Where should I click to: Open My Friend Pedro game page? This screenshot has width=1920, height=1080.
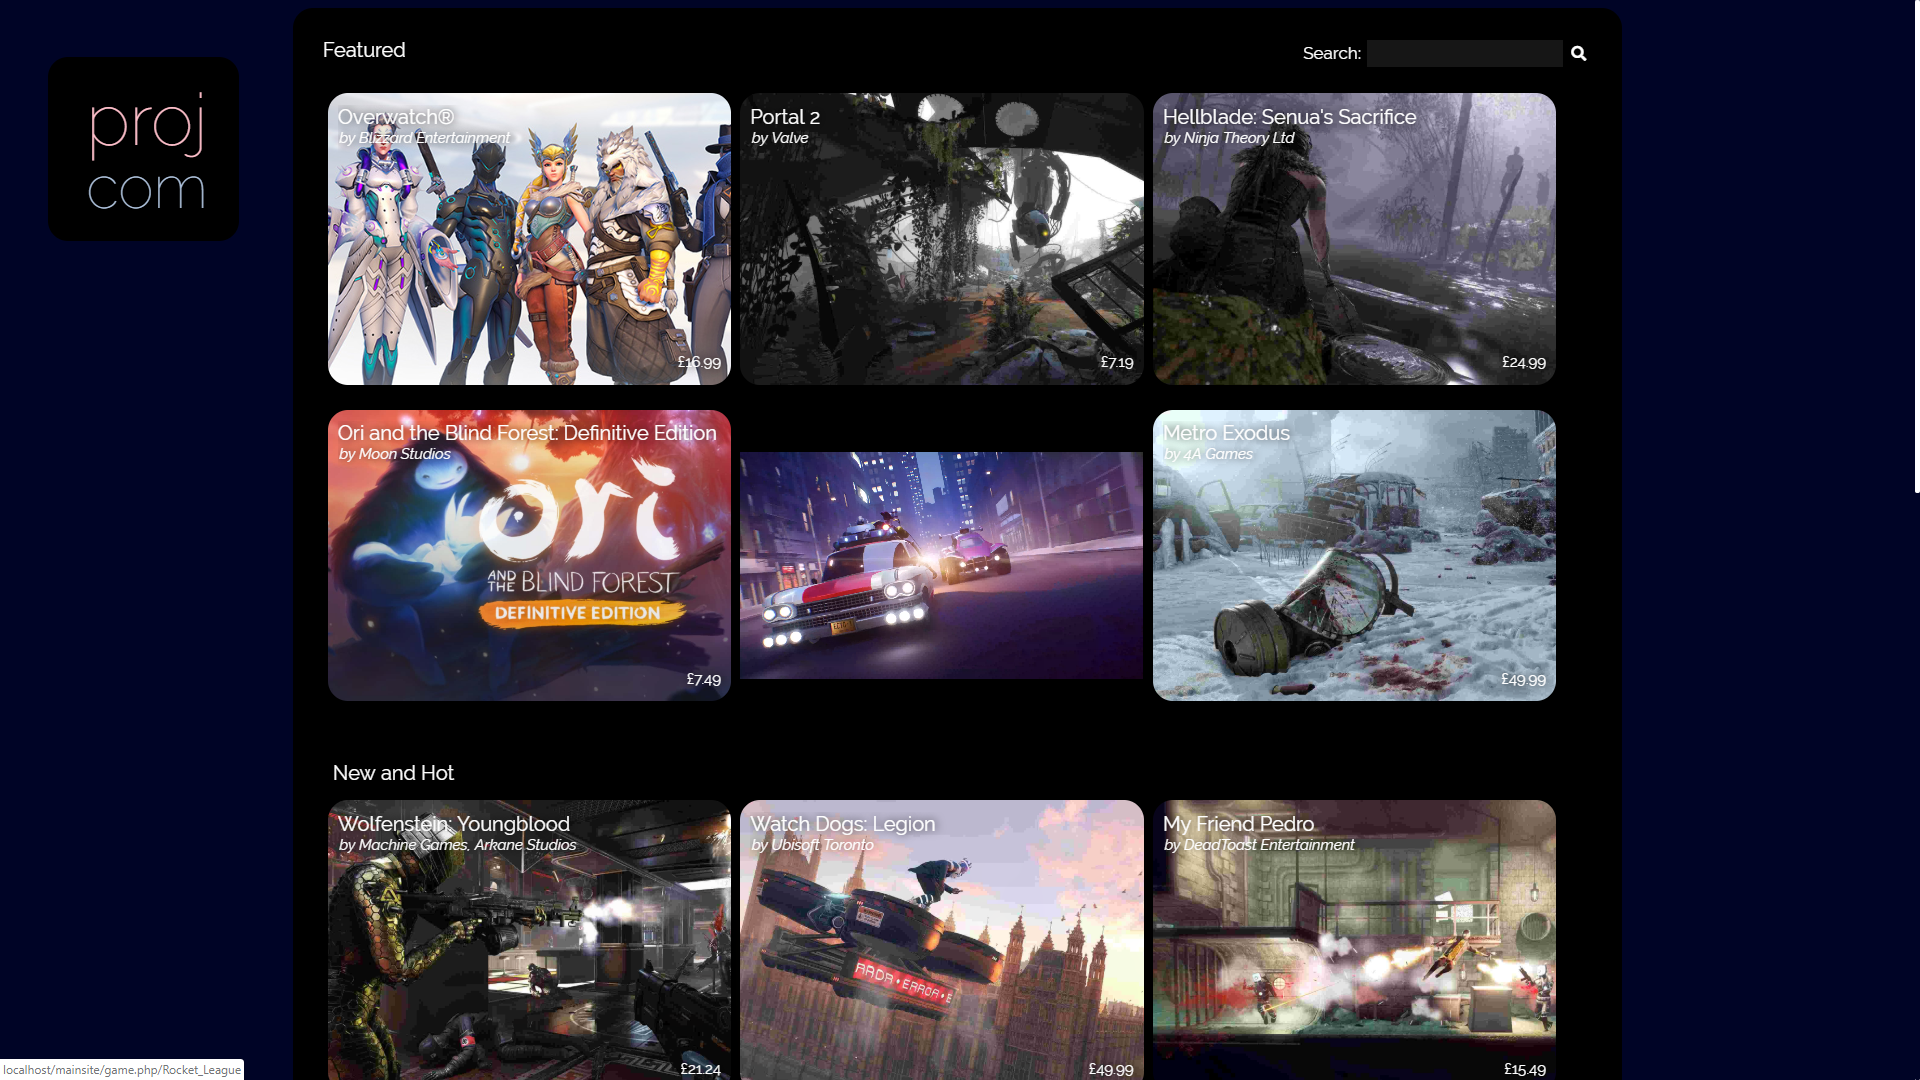click(x=1353, y=940)
